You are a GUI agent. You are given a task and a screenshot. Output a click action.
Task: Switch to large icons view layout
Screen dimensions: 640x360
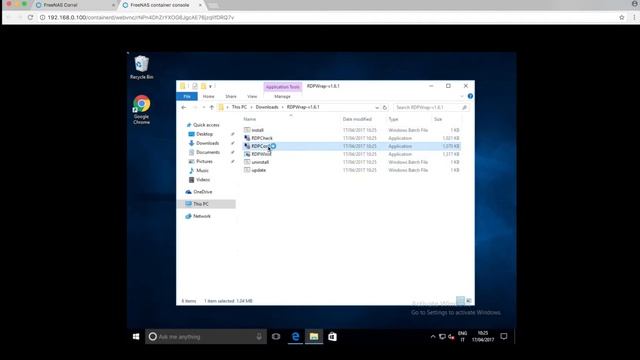click(469, 301)
